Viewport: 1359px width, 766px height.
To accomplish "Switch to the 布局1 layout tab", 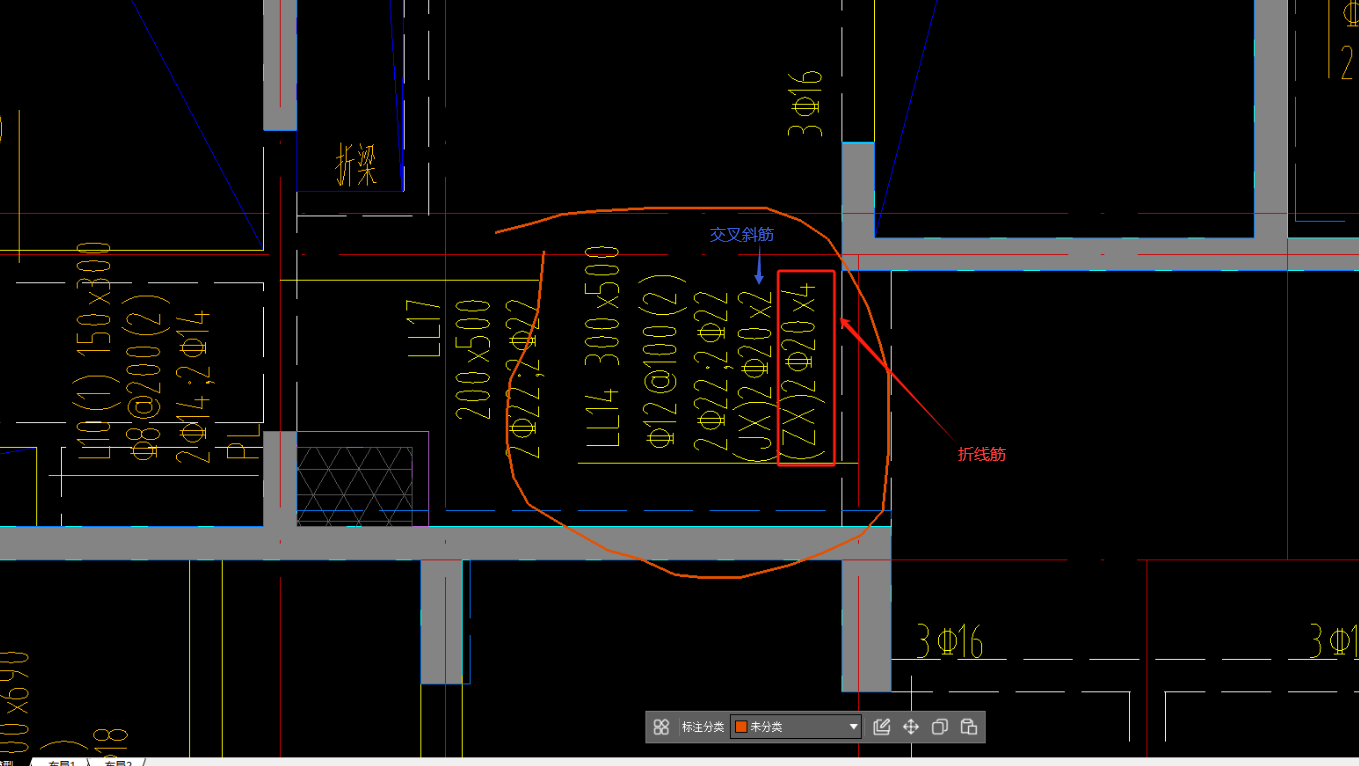I will point(61,762).
